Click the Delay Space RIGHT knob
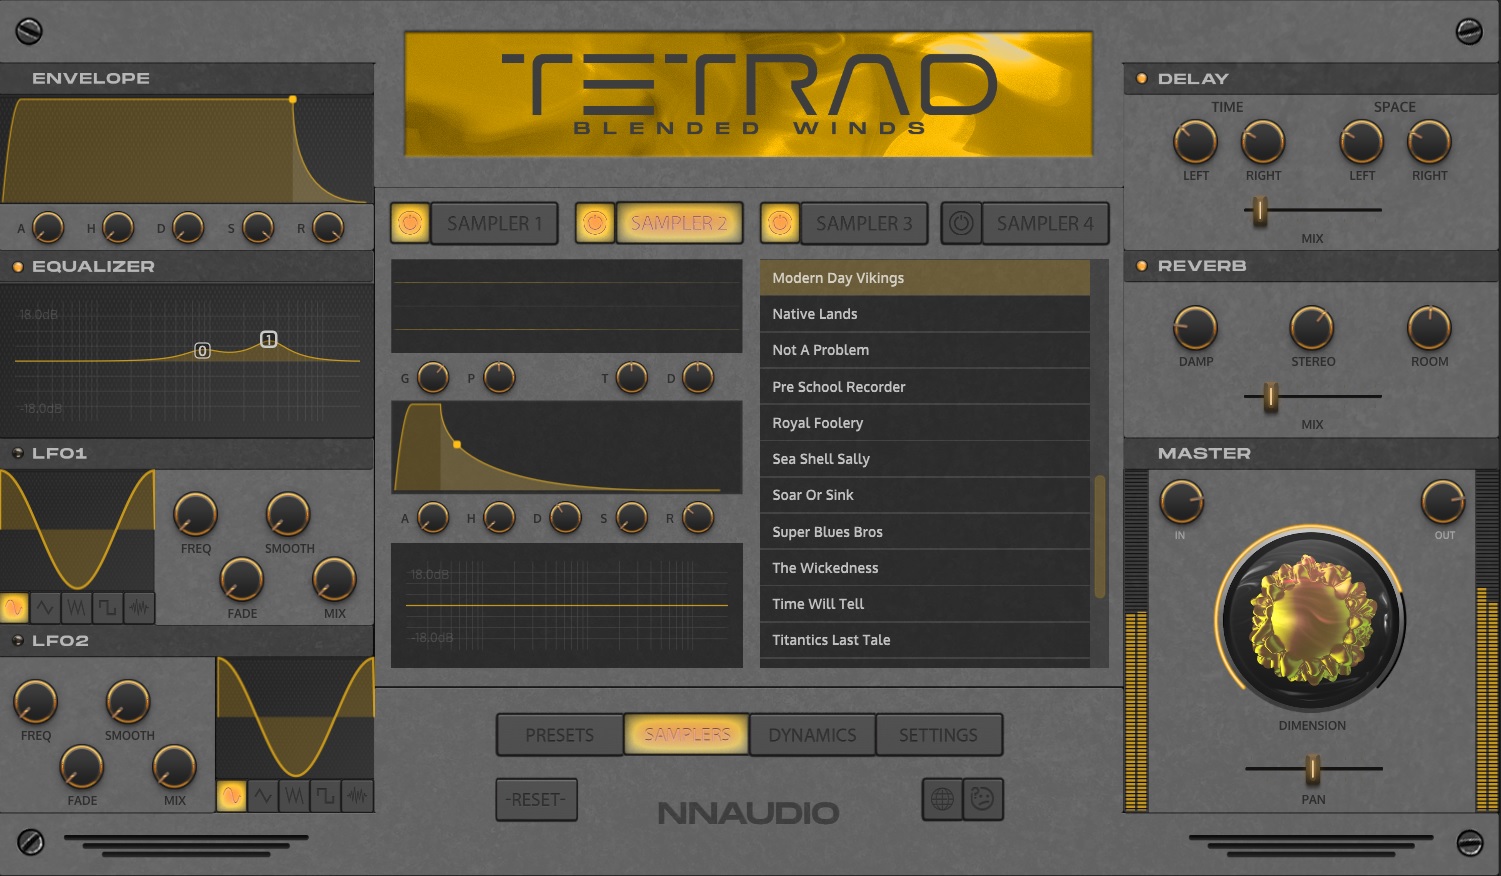This screenshot has height=876, width=1501. click(x=1429, y=142)
